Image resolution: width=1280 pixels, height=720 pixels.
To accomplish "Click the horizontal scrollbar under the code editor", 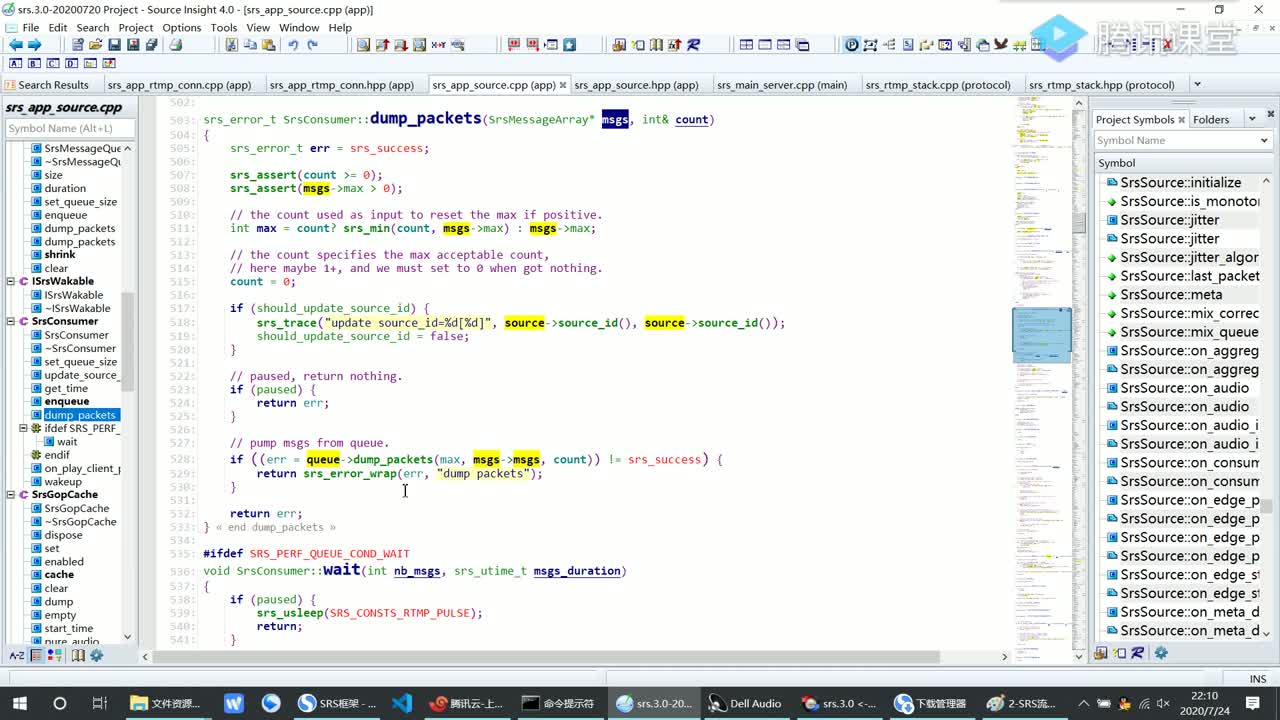I will tap(575, 656).
